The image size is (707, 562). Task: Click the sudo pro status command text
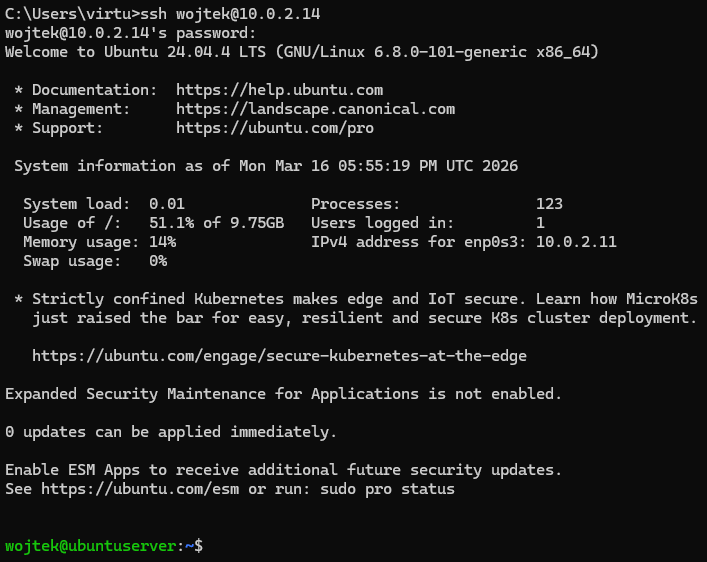click(387, 489)
